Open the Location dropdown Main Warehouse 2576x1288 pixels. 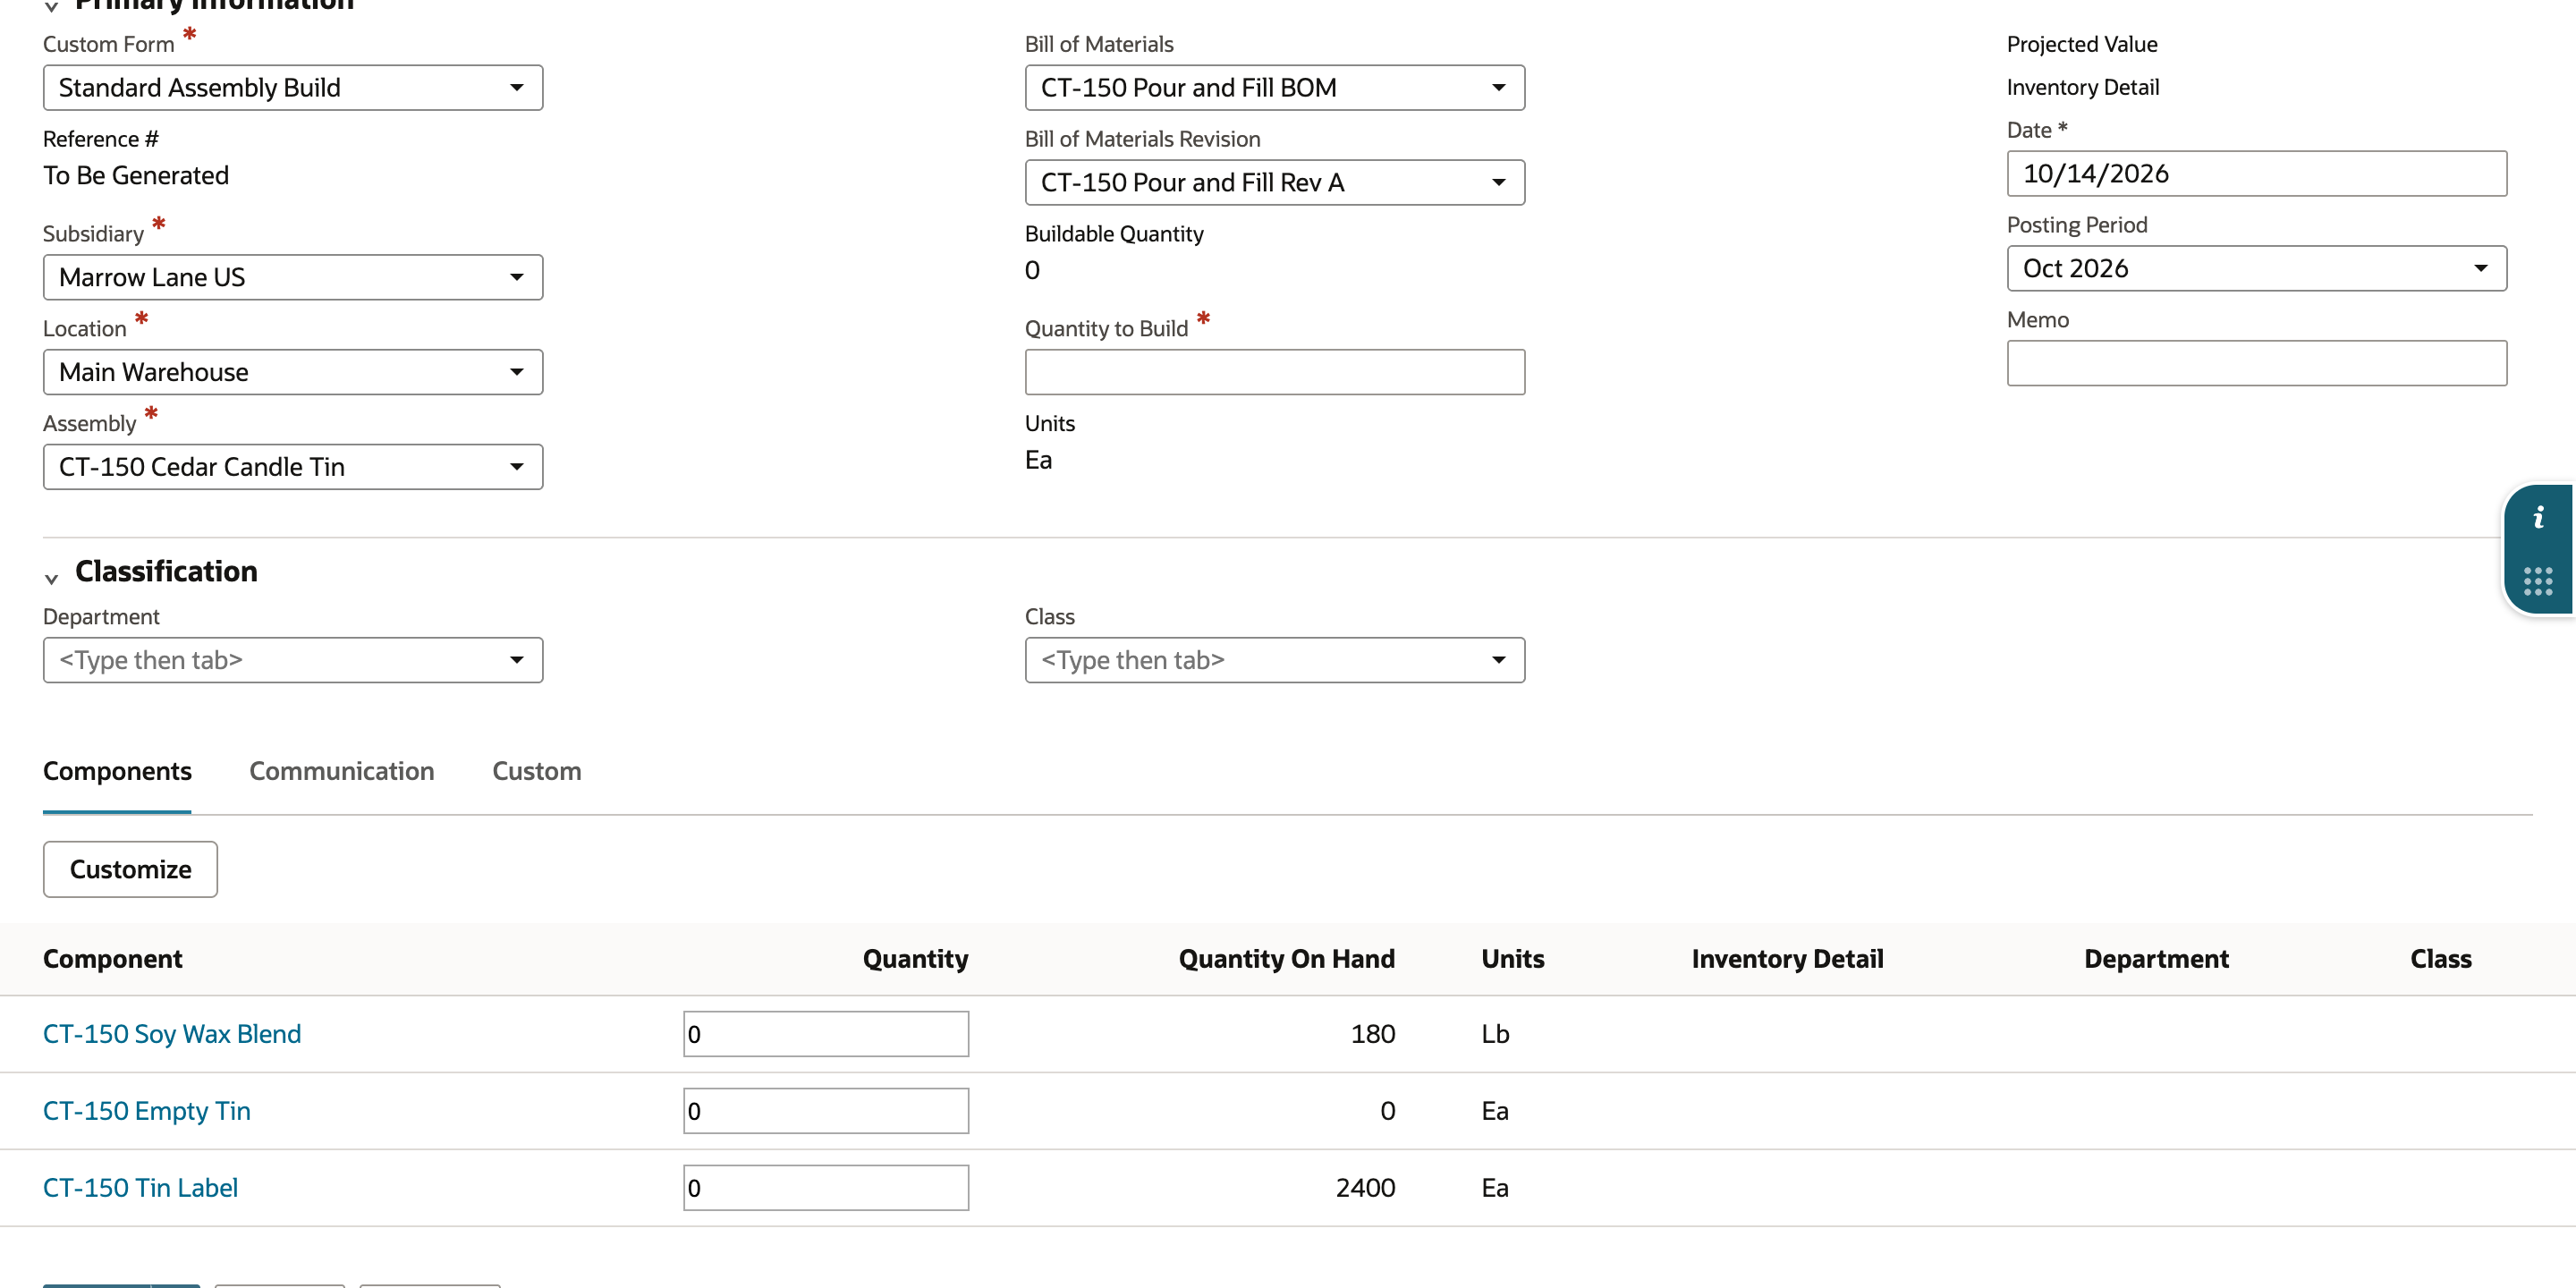tap(293, 372)
